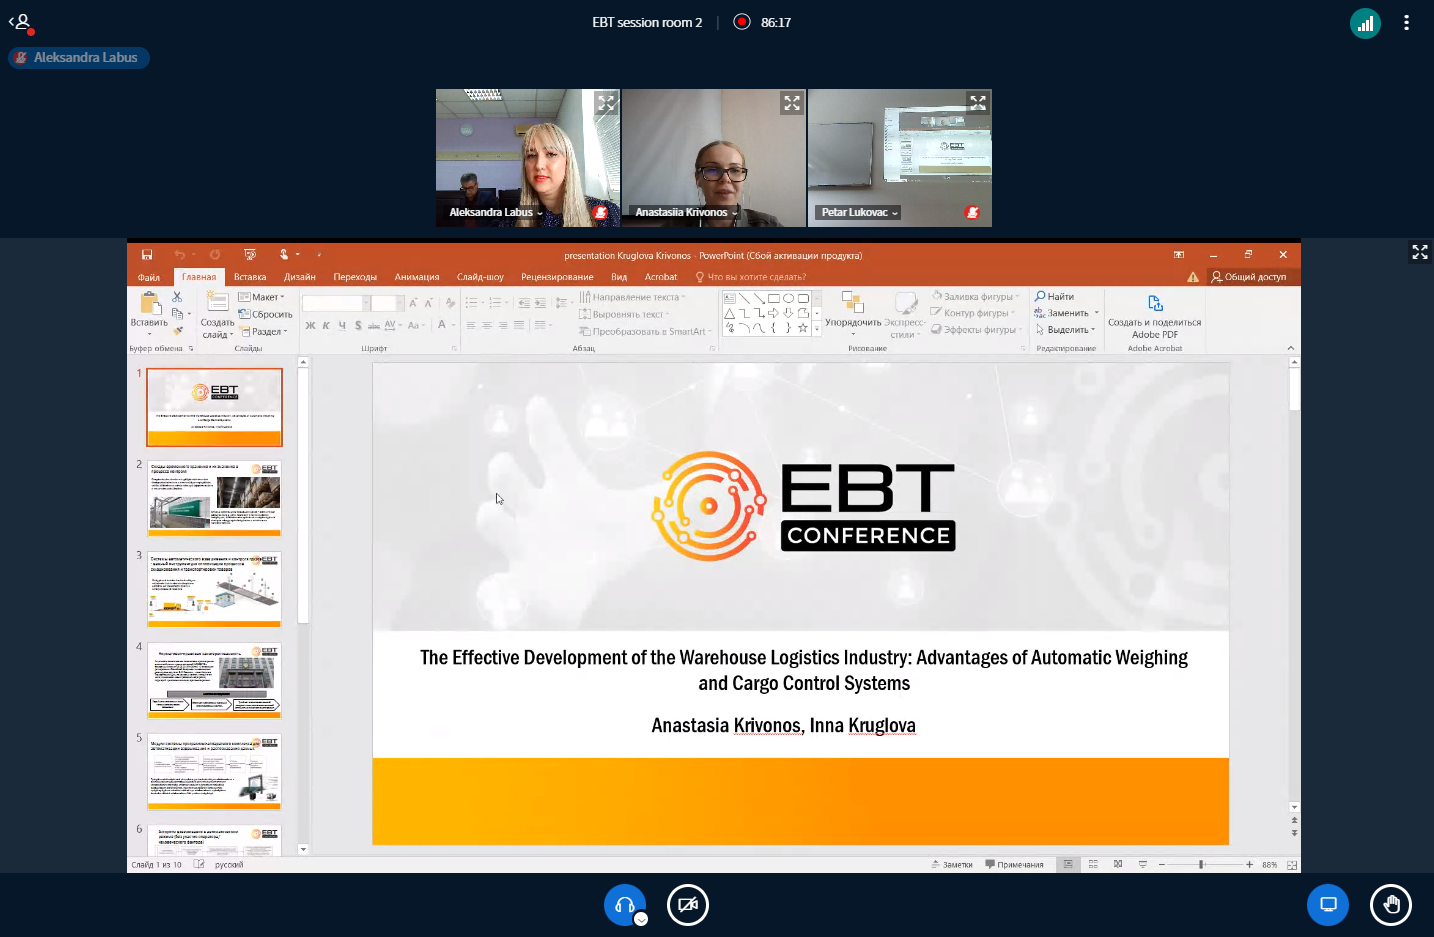
Task: Click the Общий доступ share button
Action: tap(1249, 277)
